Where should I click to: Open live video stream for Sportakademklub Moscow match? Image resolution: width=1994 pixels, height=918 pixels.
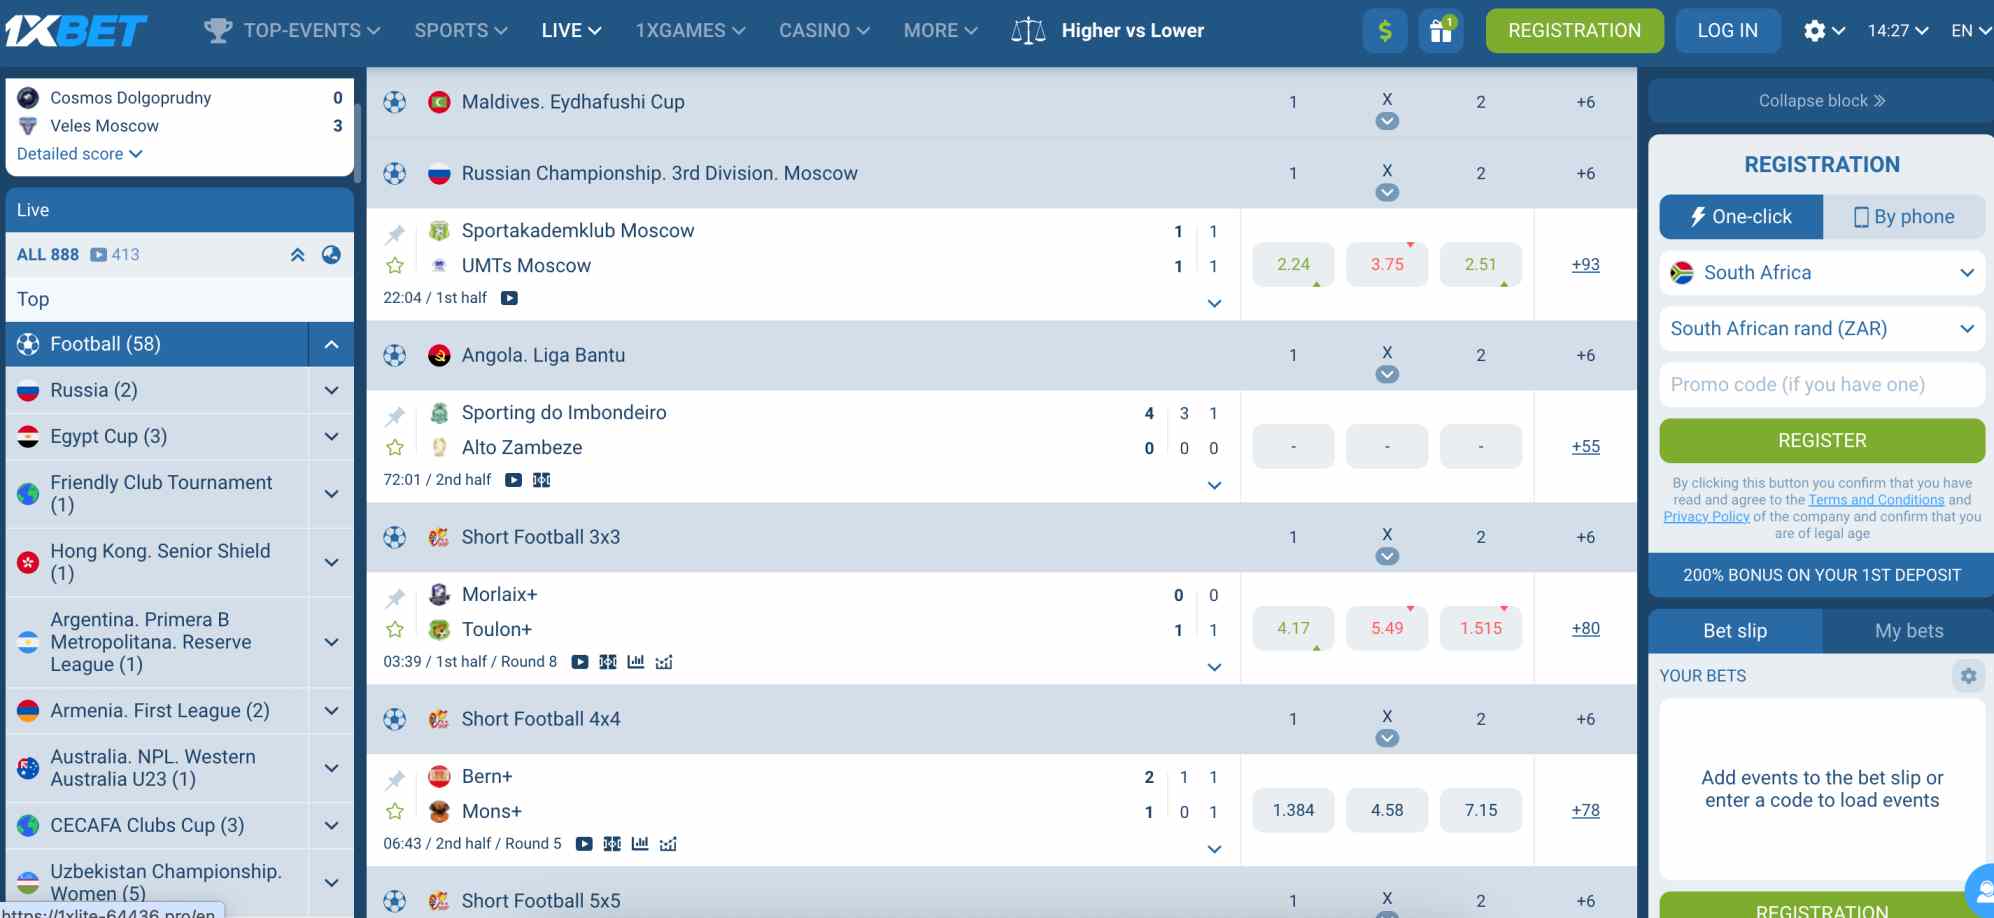coord(509,298)
